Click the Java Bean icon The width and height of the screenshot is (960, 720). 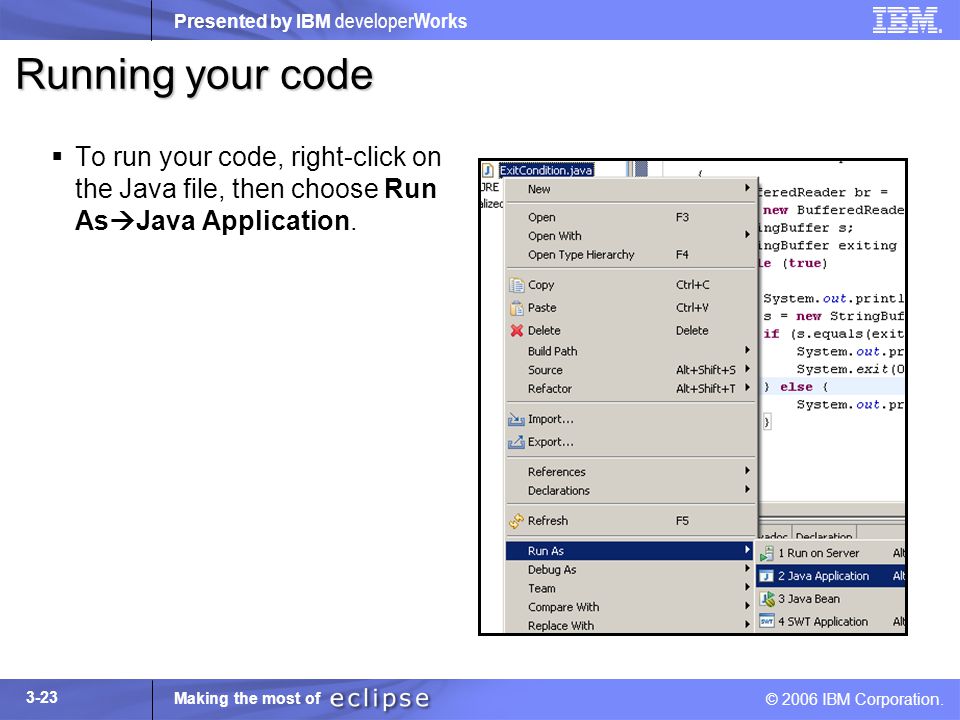pos(767,599)
